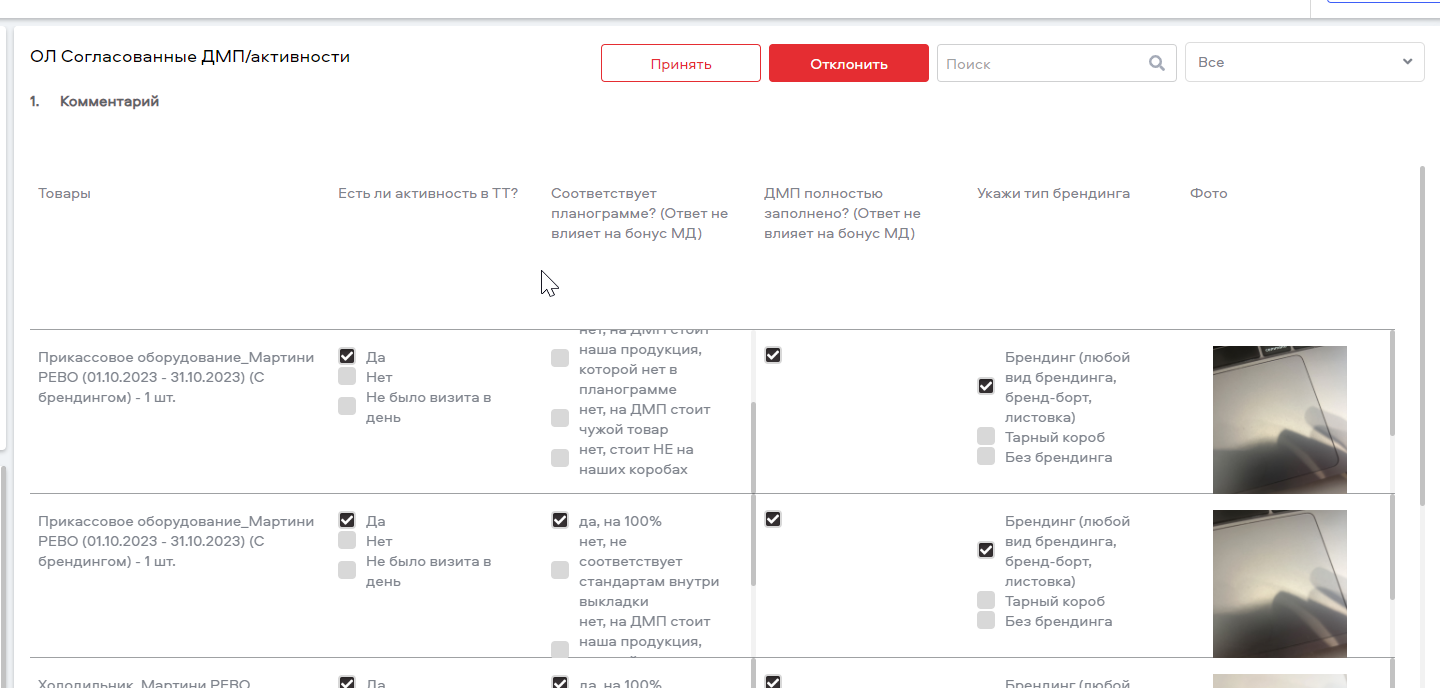This screenshot has width=1440, height=688.
Task: Click the ОЛ Согласованные ДМП/активности title
Action: coord(190,56)
